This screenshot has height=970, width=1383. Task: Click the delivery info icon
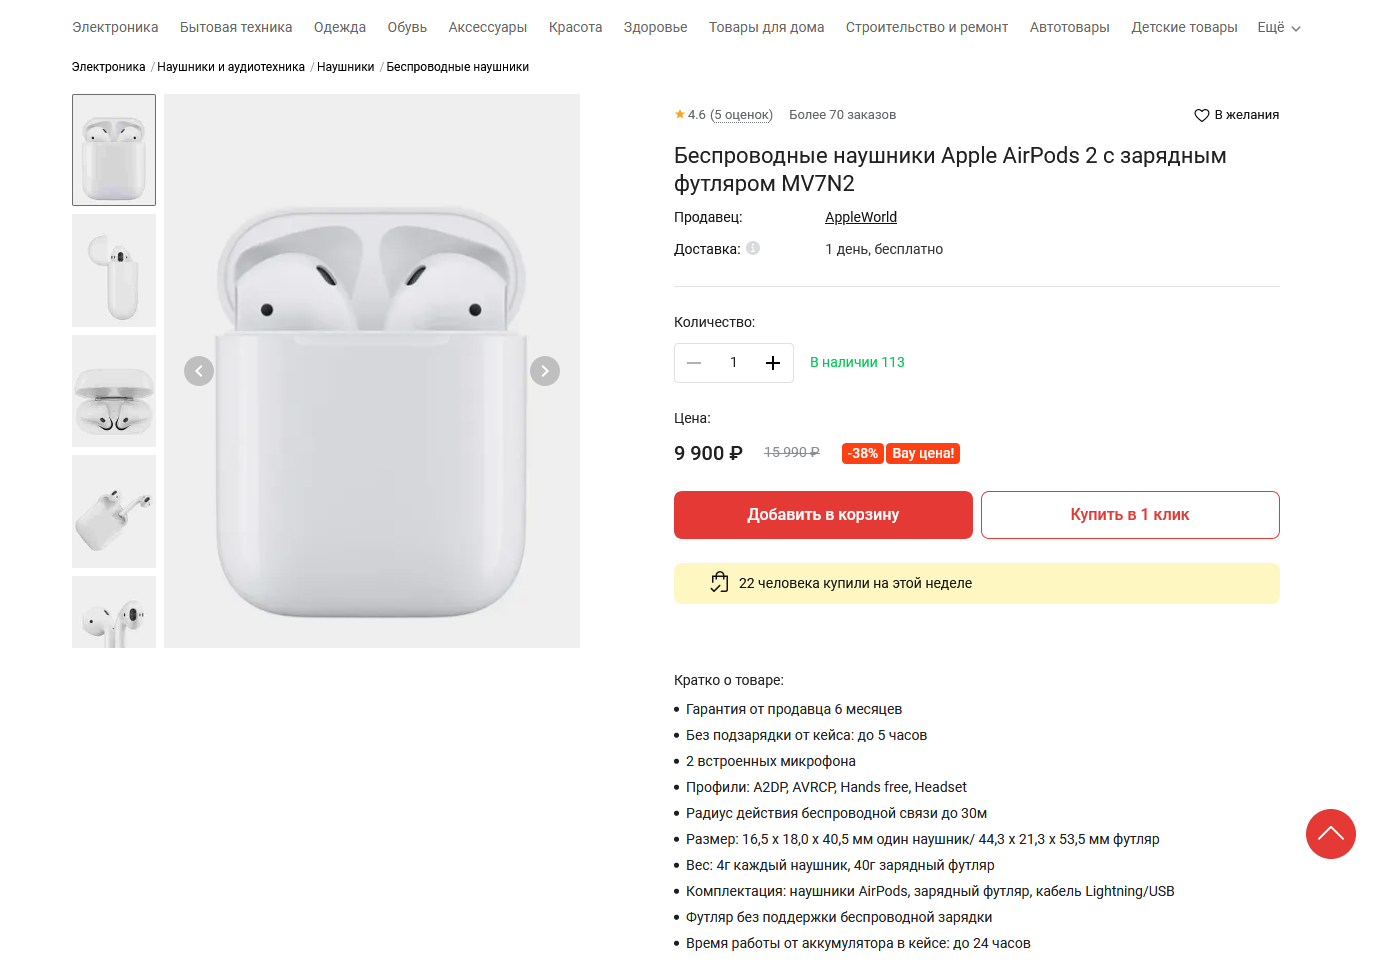[753, 248]
